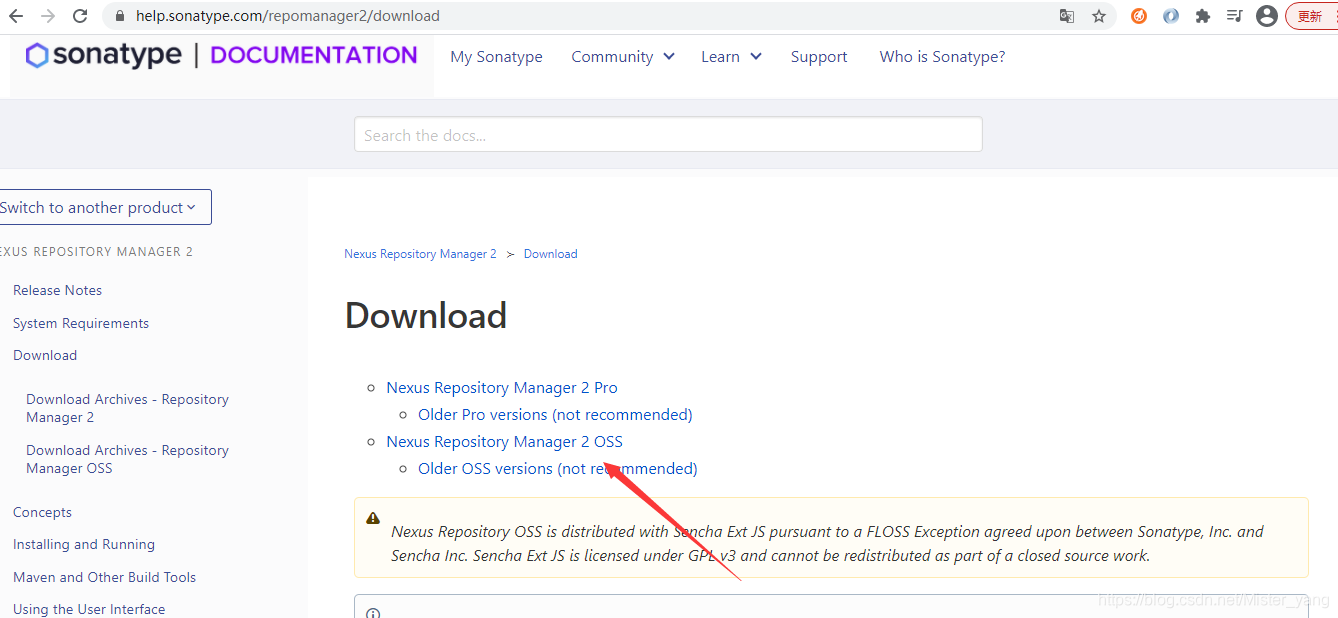
Task: Open Download Archives - Repository Manager OSS
Action: [127, 459]
